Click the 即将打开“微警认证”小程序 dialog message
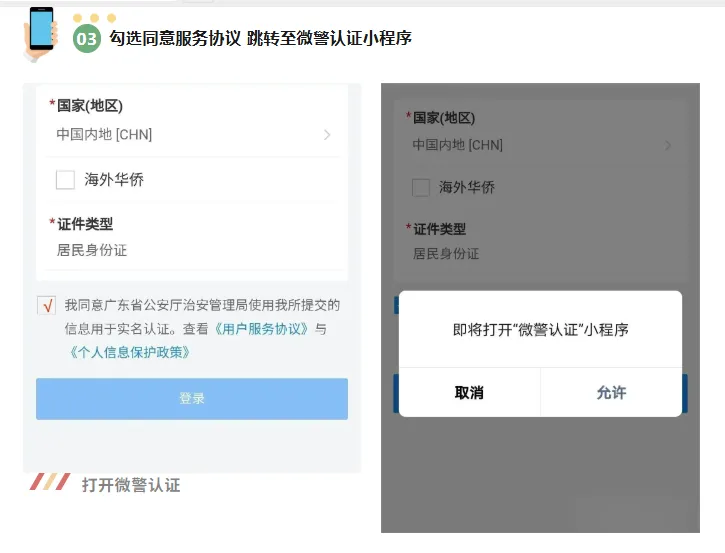Image resolution: width=725 pixels, height=553 pixels. (540, 329)
